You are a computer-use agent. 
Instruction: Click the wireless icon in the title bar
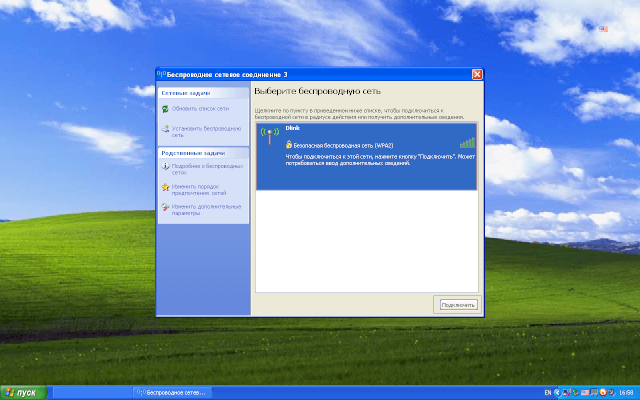point(161,74)
